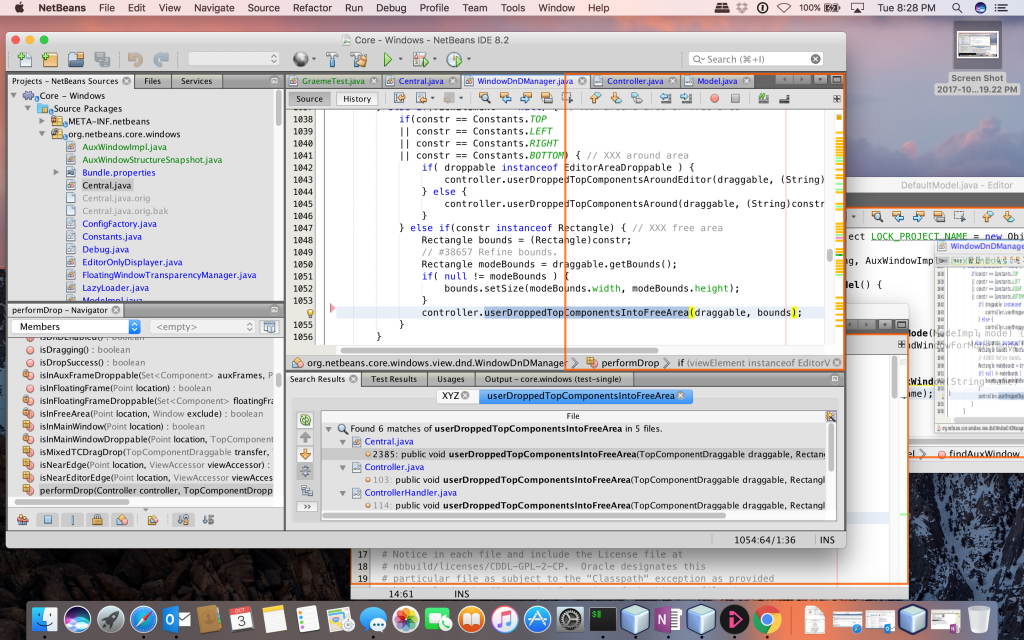Click the Build Project hammer icon

(332, 59)
